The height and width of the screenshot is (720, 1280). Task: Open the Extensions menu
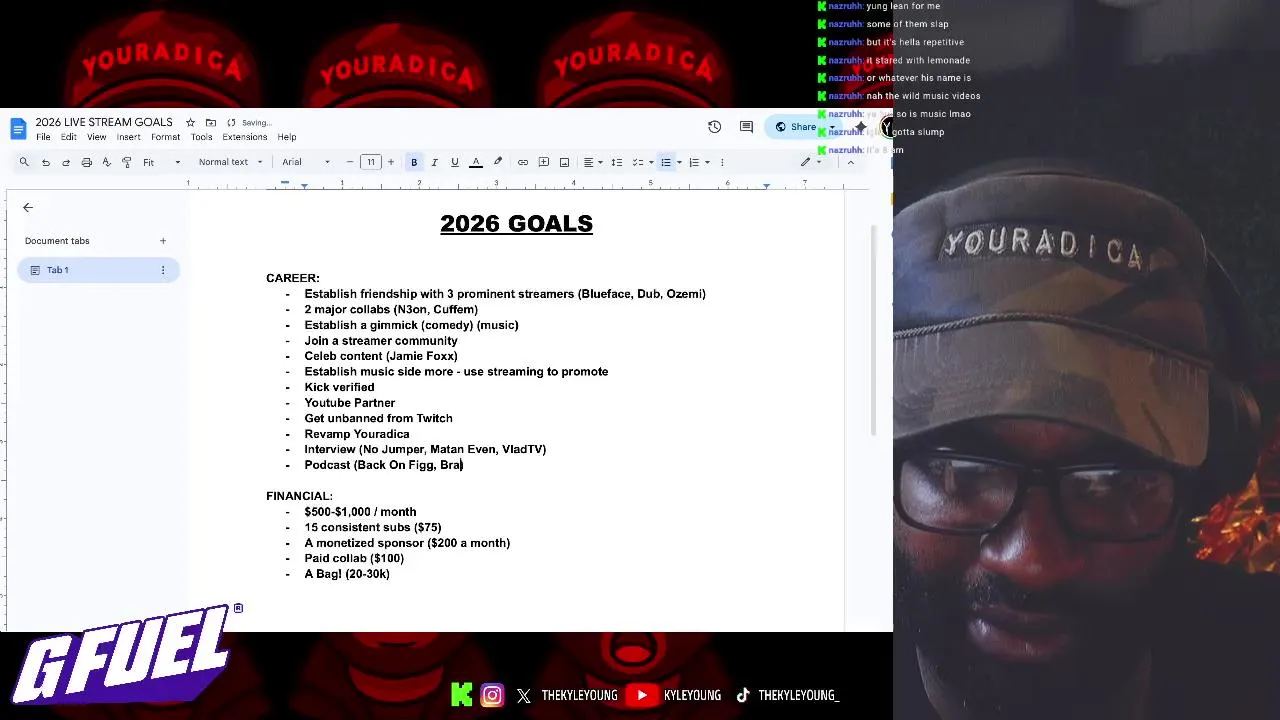click(x=244, y=137)
